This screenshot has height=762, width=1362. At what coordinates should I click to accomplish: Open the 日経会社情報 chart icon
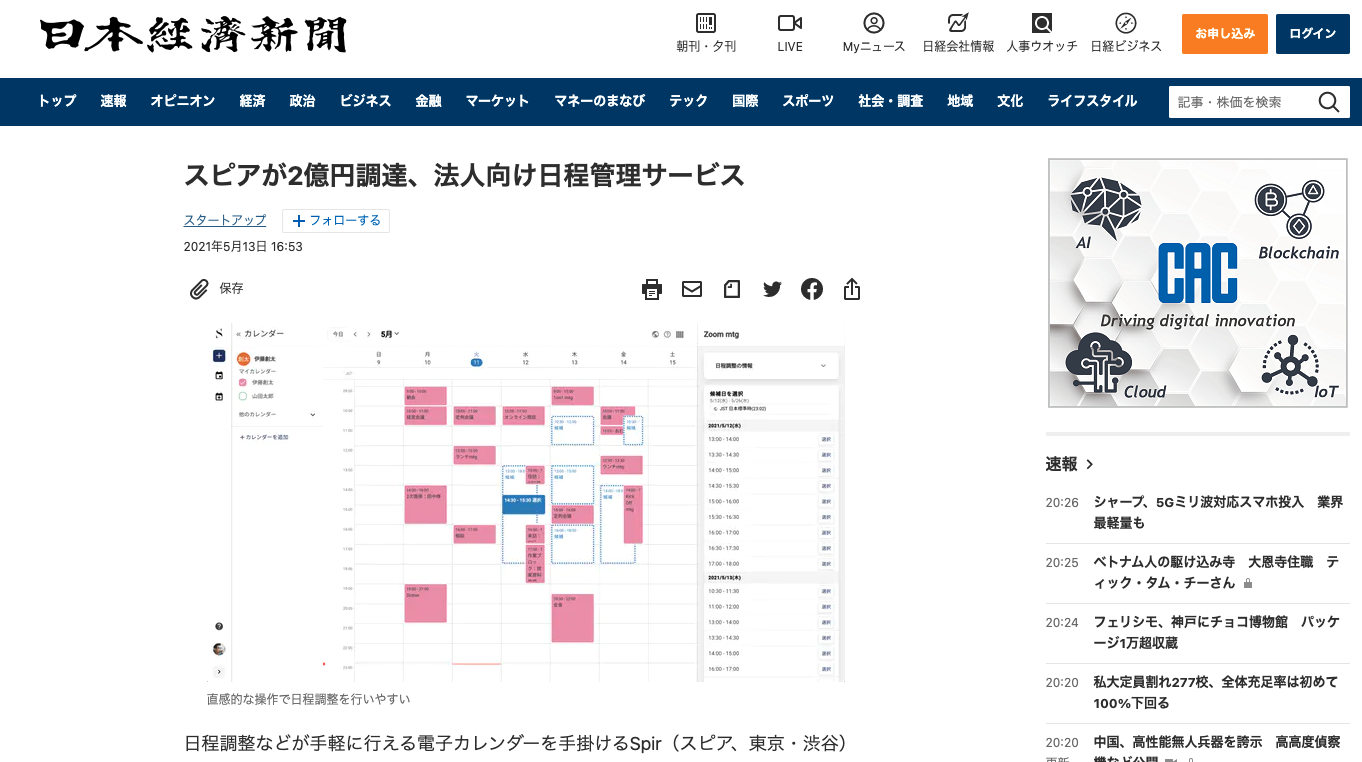point(958,23)
